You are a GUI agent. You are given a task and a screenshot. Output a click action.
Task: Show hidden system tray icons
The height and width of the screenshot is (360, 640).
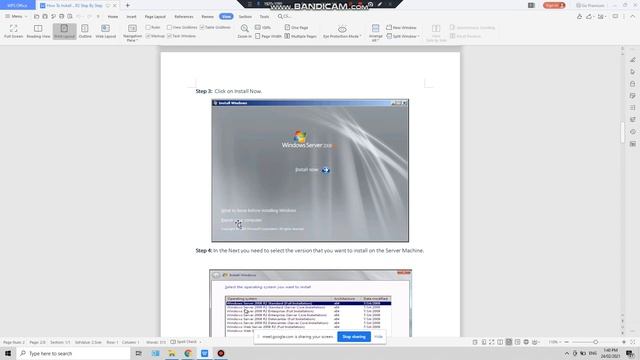coord(567,353)
